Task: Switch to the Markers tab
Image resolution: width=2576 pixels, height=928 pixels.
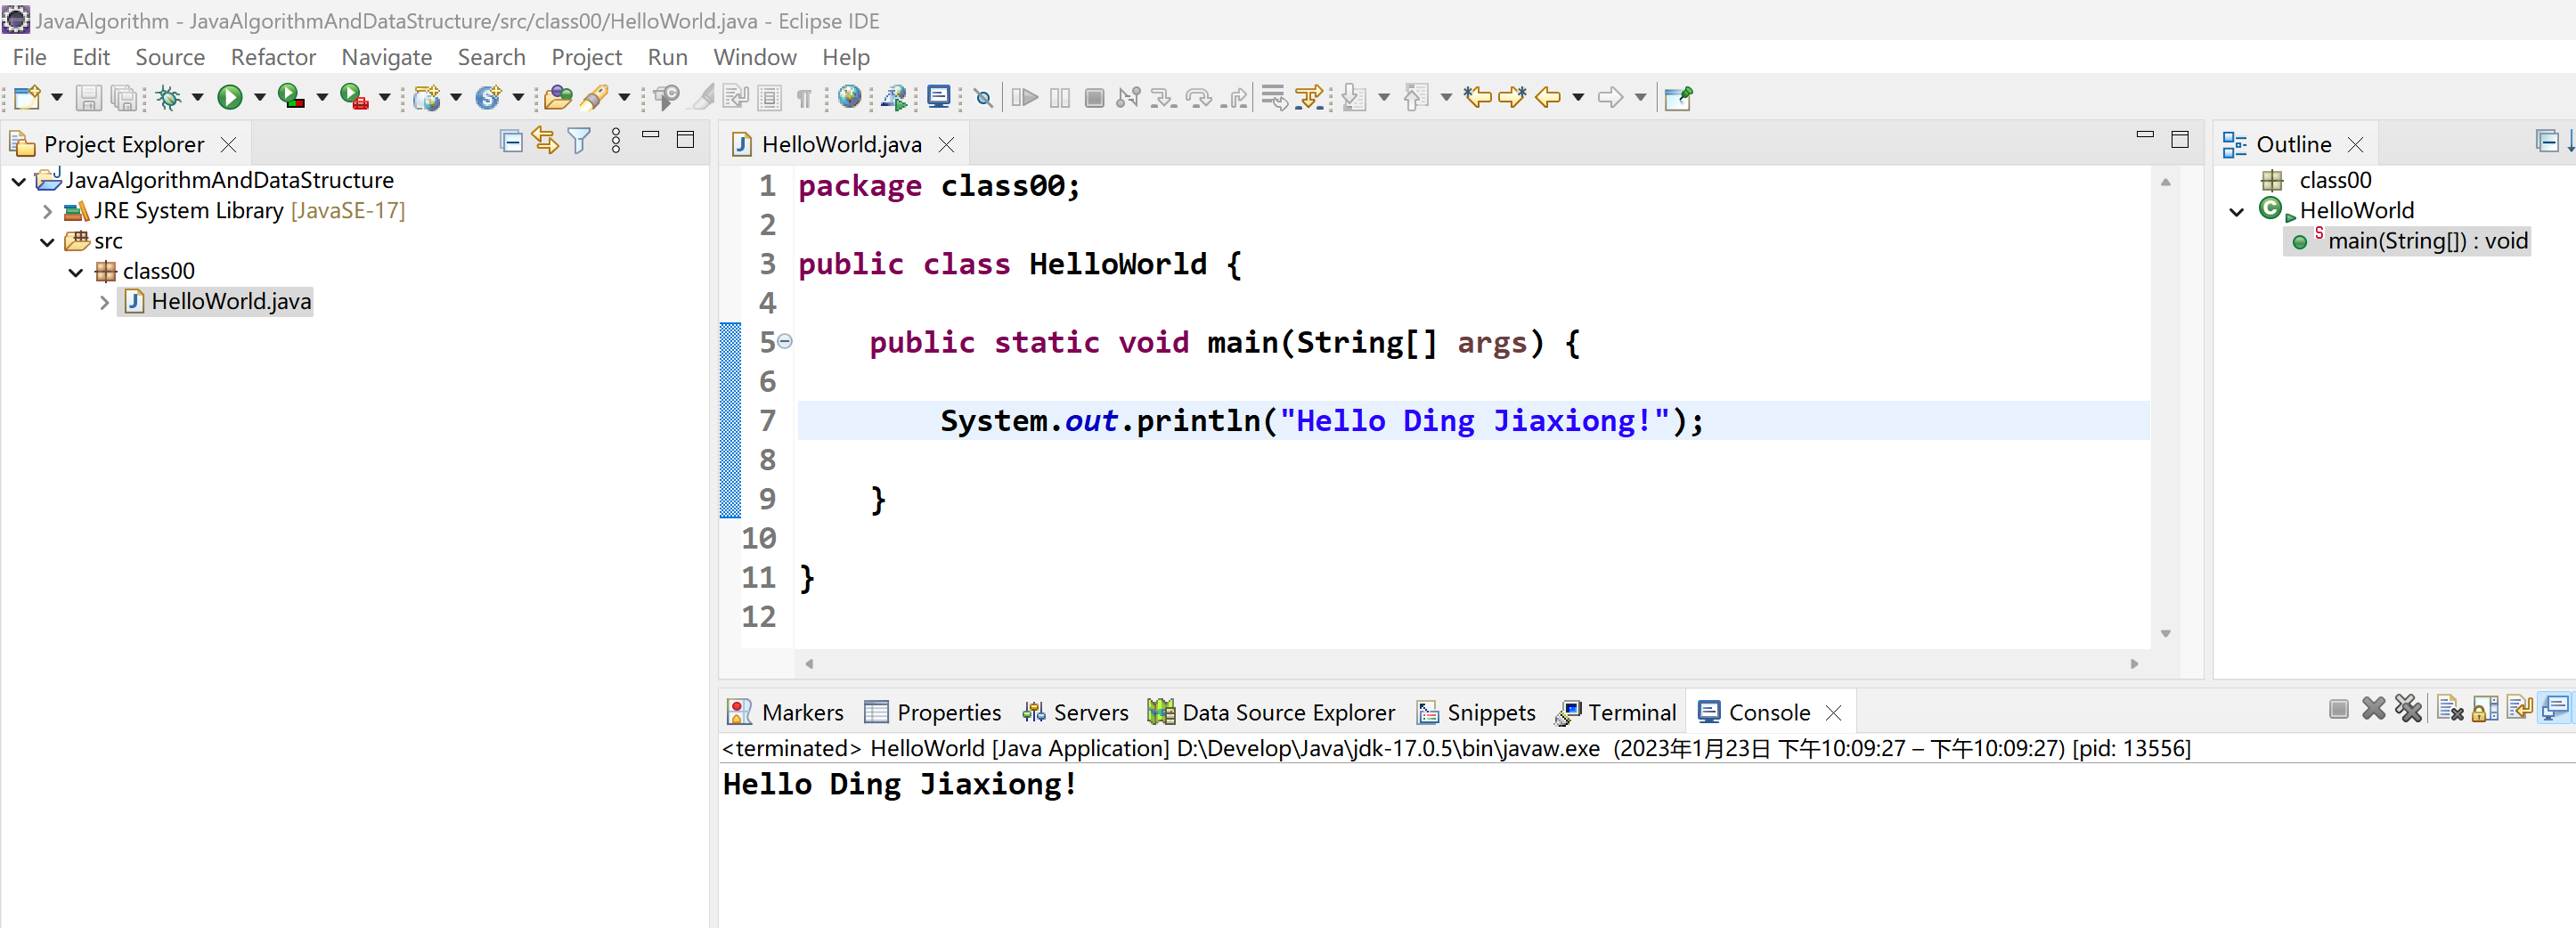Action: [785, 712]
